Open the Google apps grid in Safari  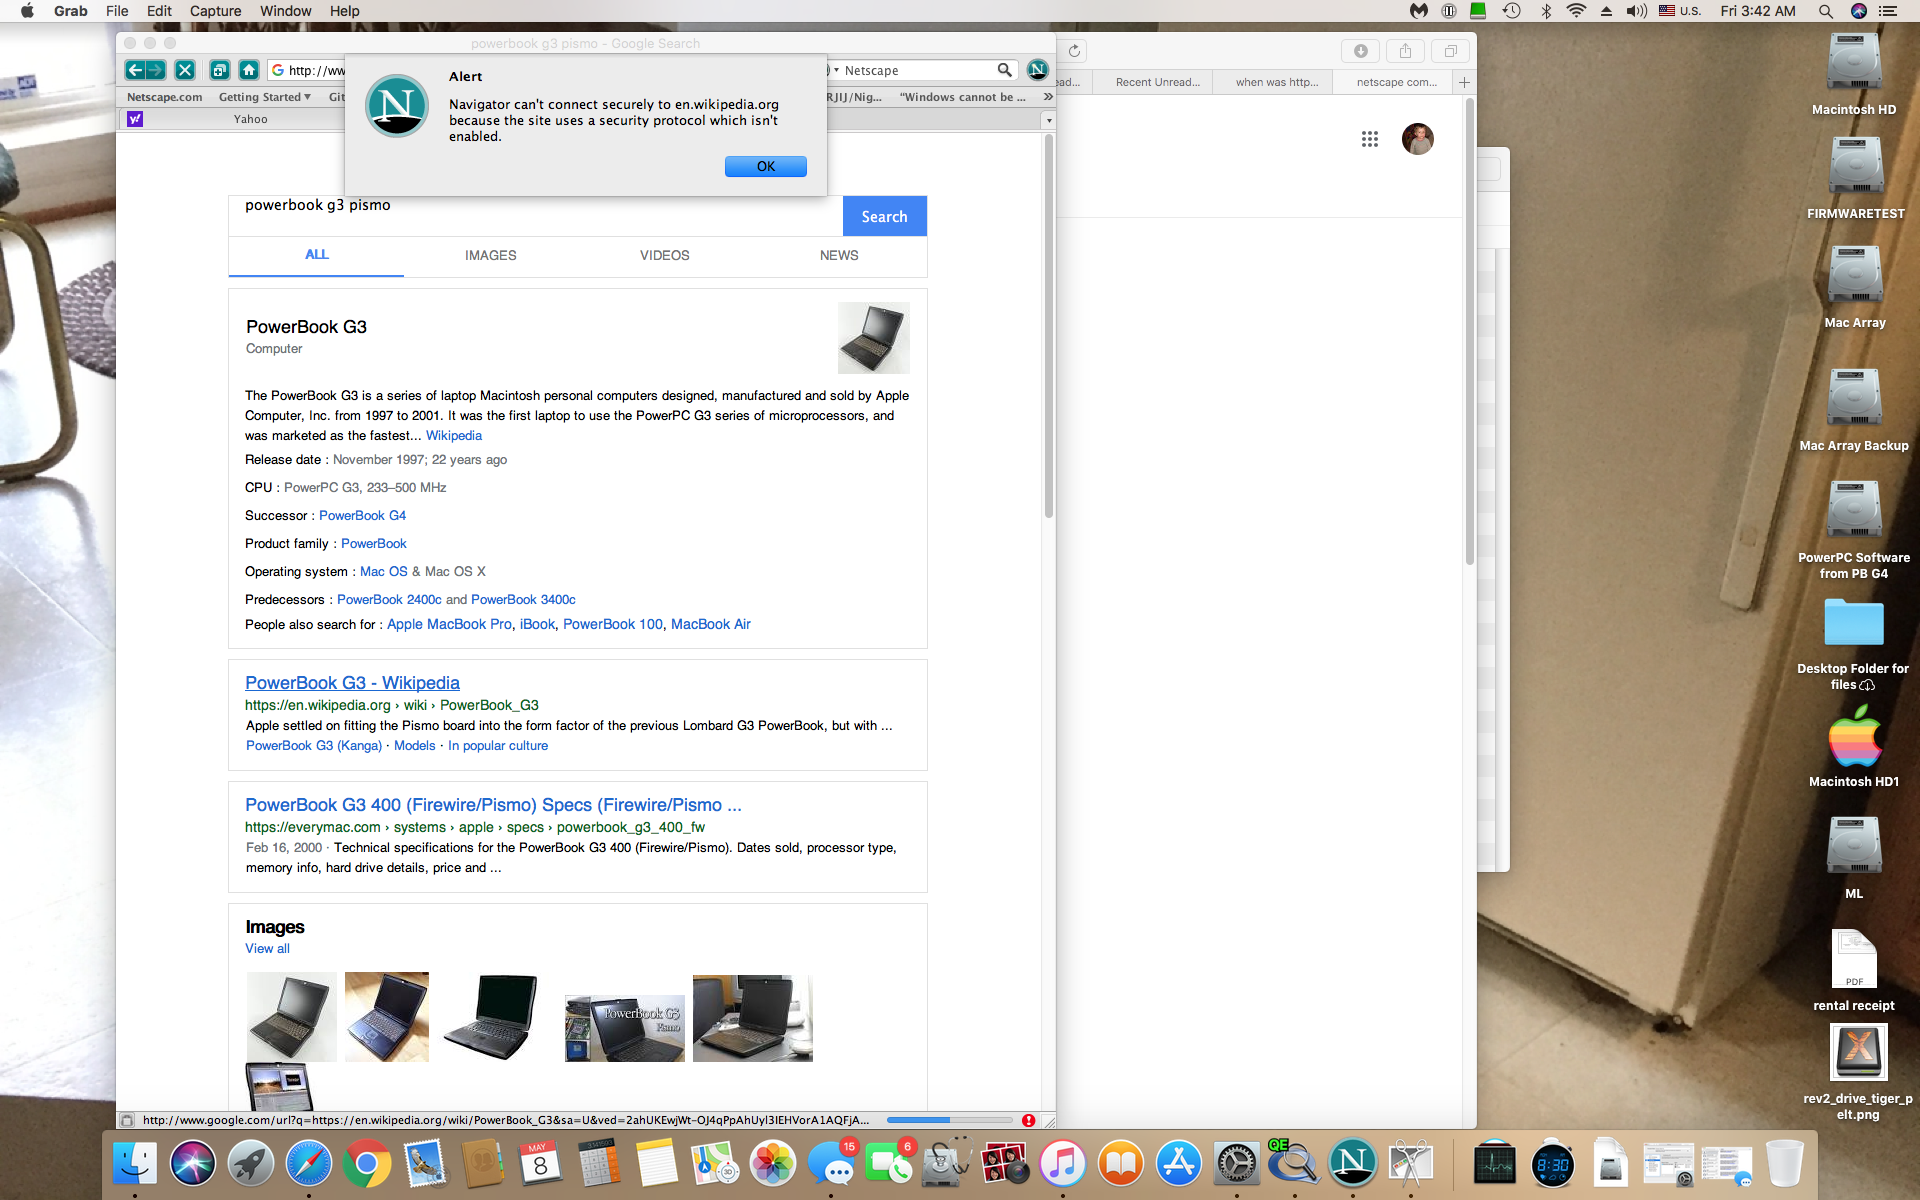tap(1369, 139)
